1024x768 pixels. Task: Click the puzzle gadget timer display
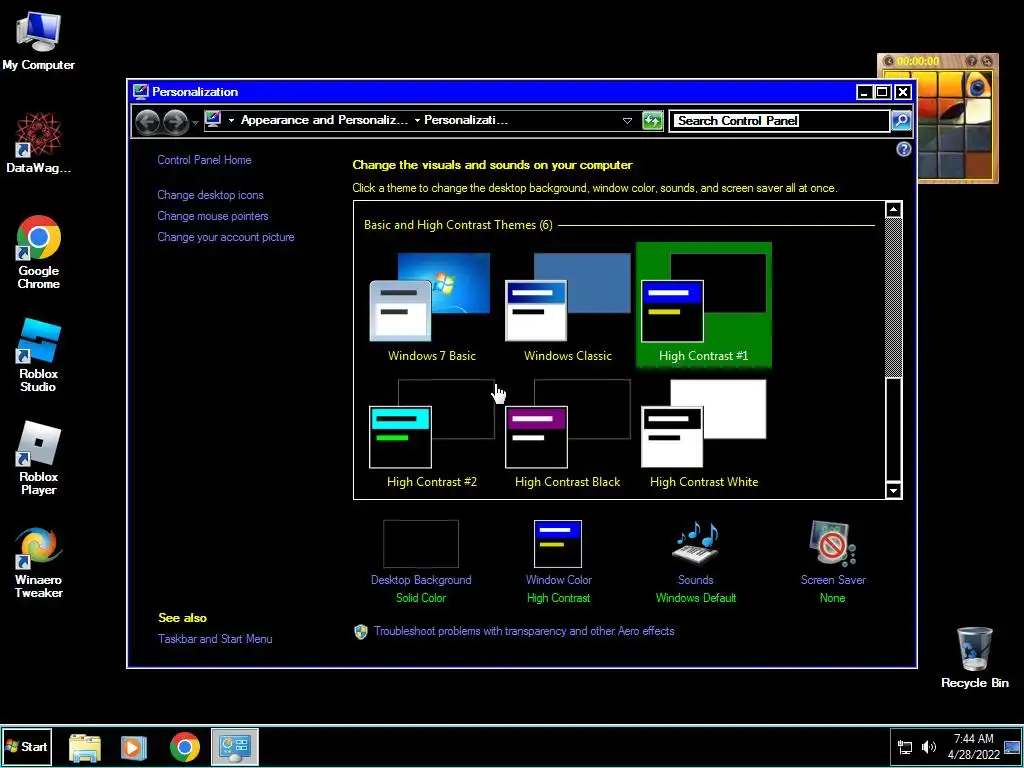(918, 61)
